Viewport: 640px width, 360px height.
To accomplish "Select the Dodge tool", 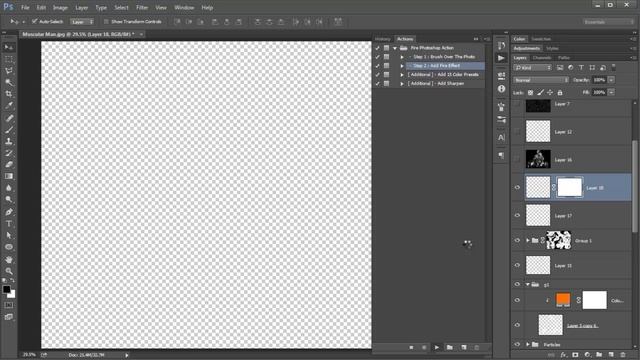I will point(9,199).
